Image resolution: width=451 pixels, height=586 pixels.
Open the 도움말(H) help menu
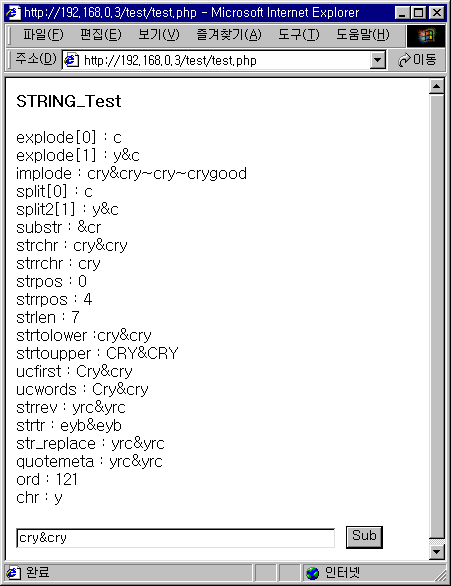pyautogui.click(x=363, y=35)
